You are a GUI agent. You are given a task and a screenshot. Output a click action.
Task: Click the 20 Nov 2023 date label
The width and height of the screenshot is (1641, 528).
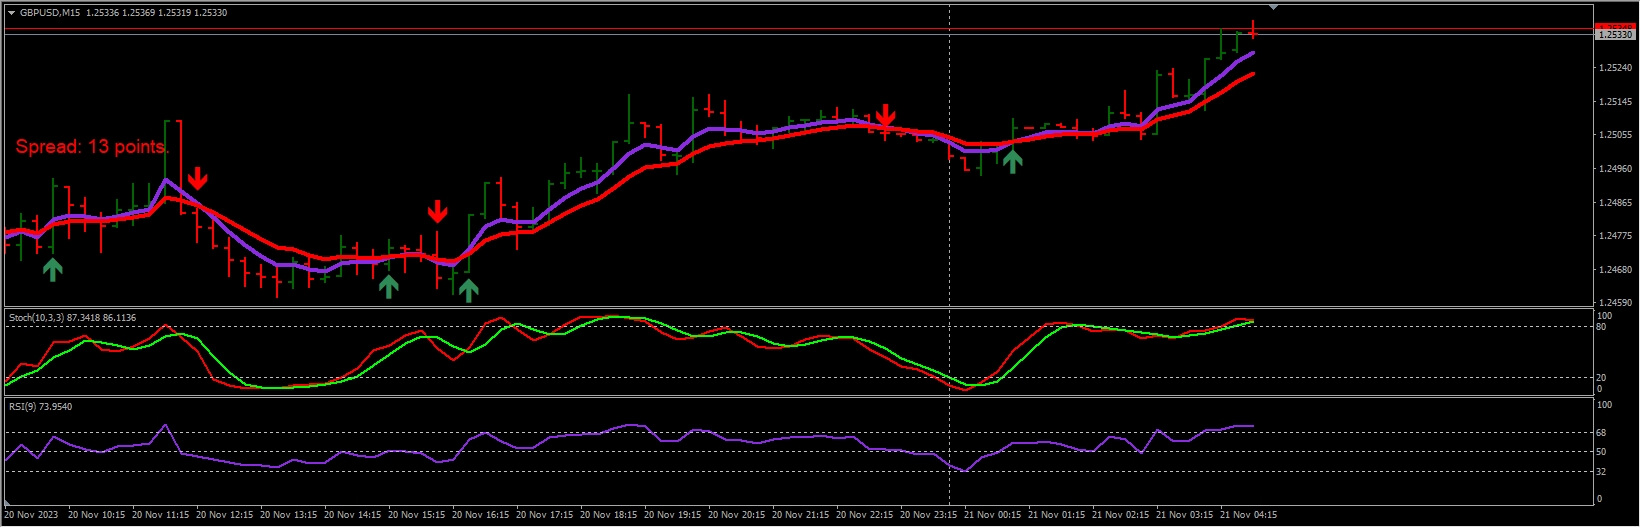(x=32, y=515)
